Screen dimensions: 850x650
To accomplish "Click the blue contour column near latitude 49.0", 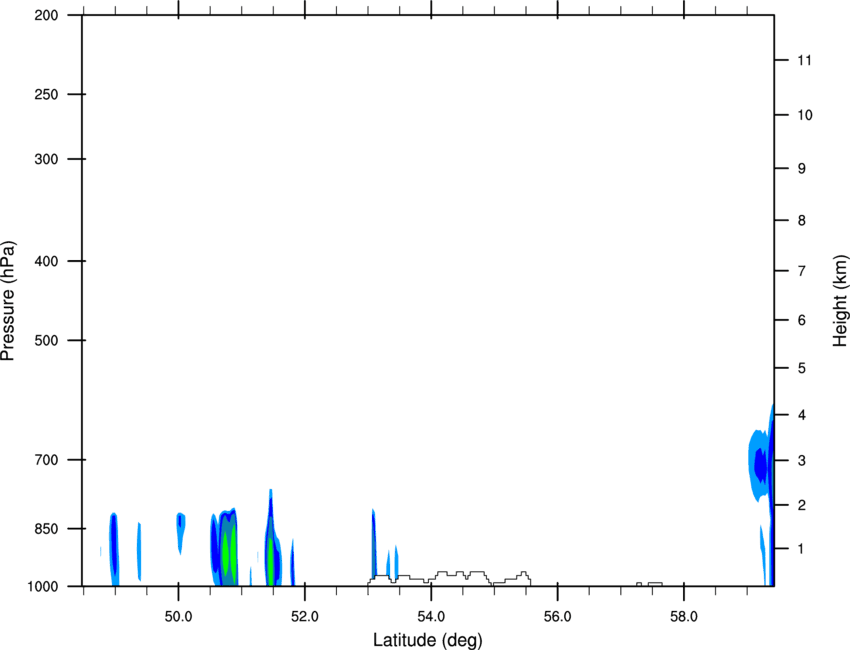I will click(114, 549).
